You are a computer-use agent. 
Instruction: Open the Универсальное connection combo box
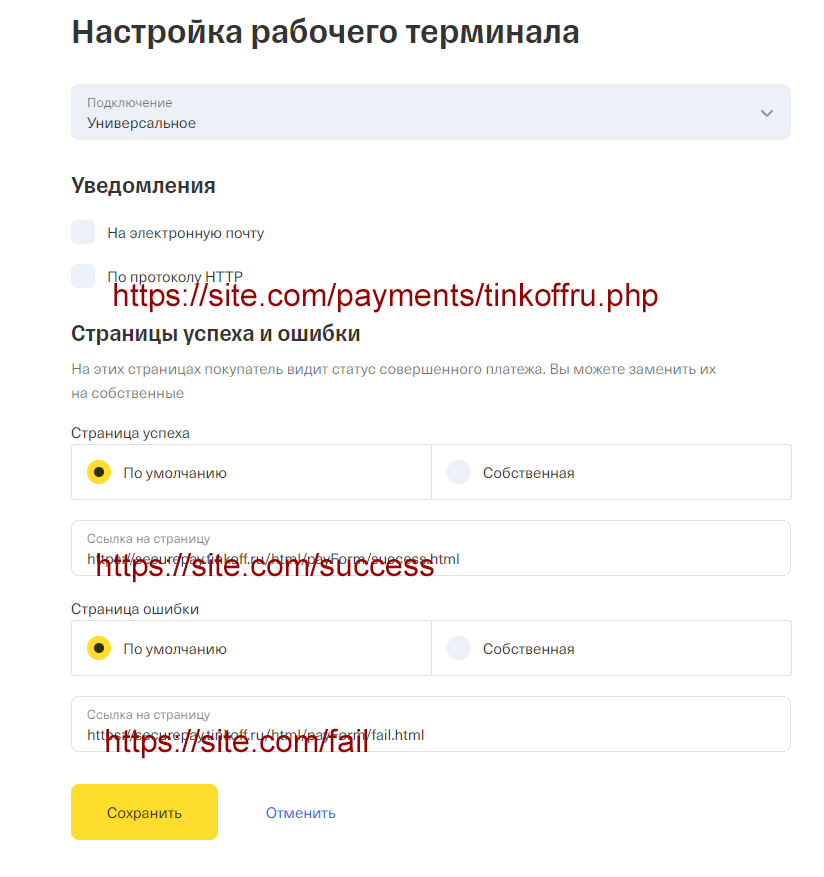pos(400,113)
